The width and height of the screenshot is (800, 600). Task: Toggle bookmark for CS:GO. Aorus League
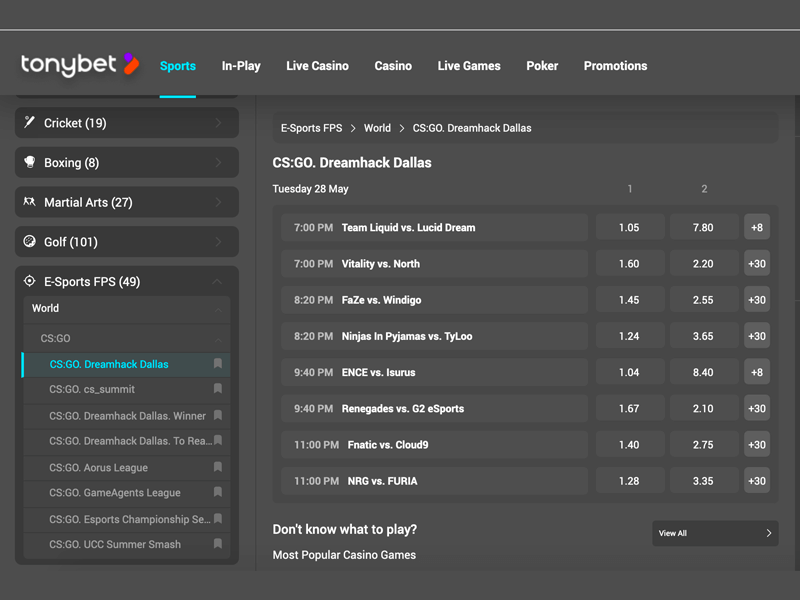[218, 467]
